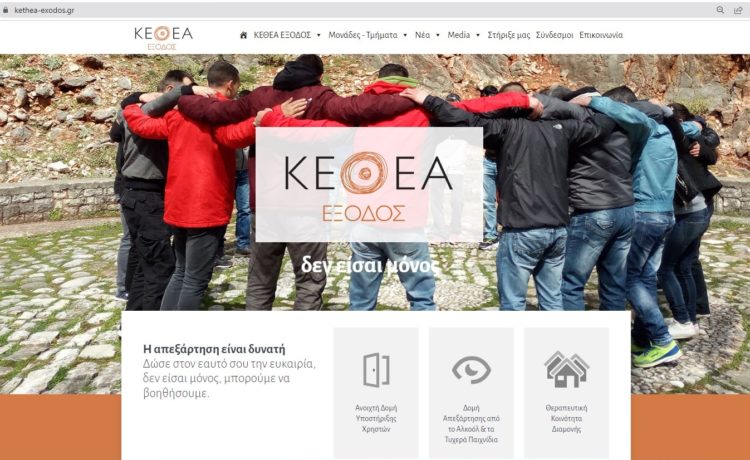This screenshot has height=460, width=750.
Task: Open the Σύνδεσμοι menu item
Action: point(554,35)
